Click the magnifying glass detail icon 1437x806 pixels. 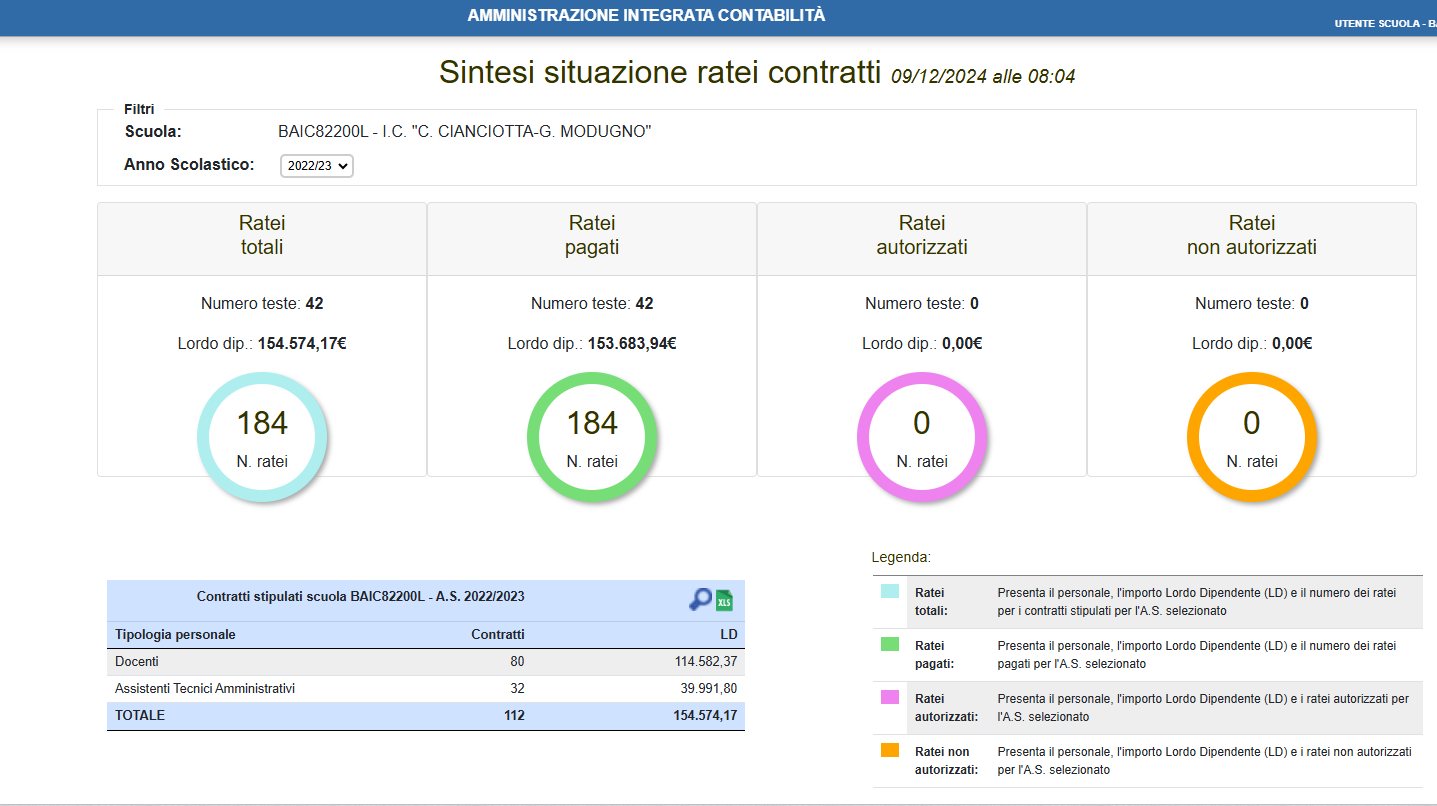pyautogui.click(x=700, y=599)
